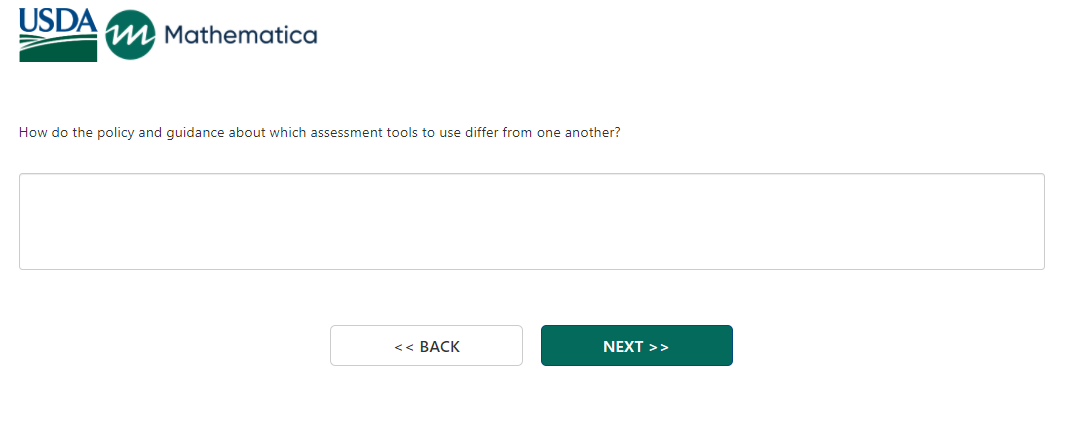1066x446 pixels.
Task: Click inside the answer text box
Action: (x=531, y=221)
